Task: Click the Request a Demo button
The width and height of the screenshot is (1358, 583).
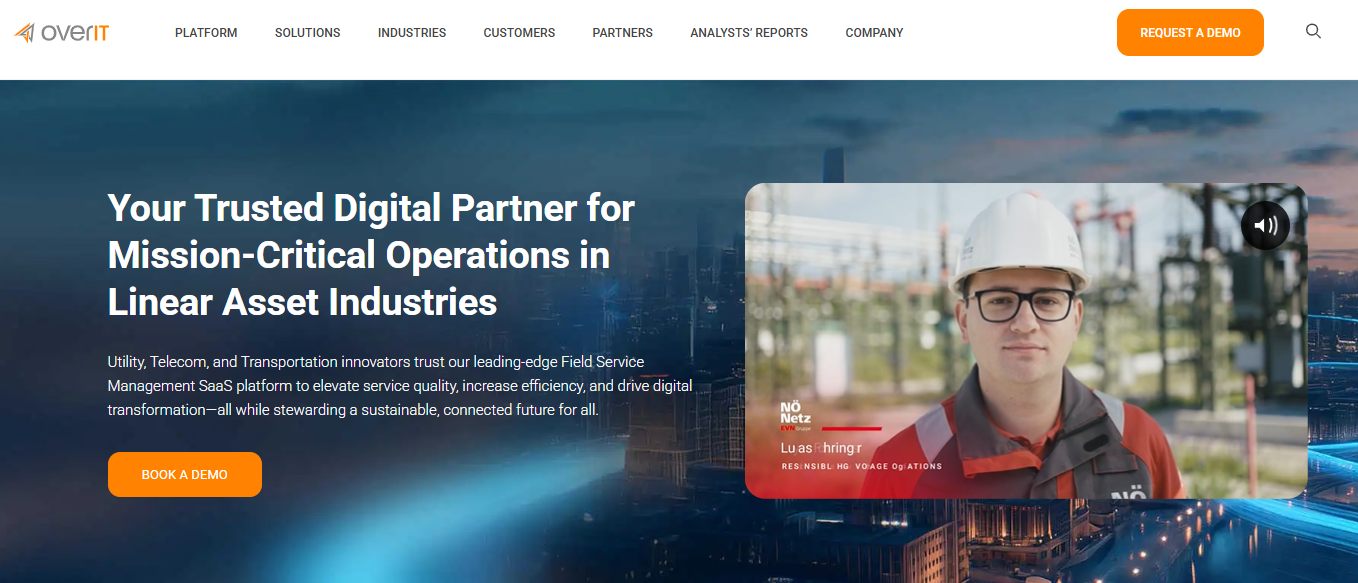Action: [x=1190, y=33]
